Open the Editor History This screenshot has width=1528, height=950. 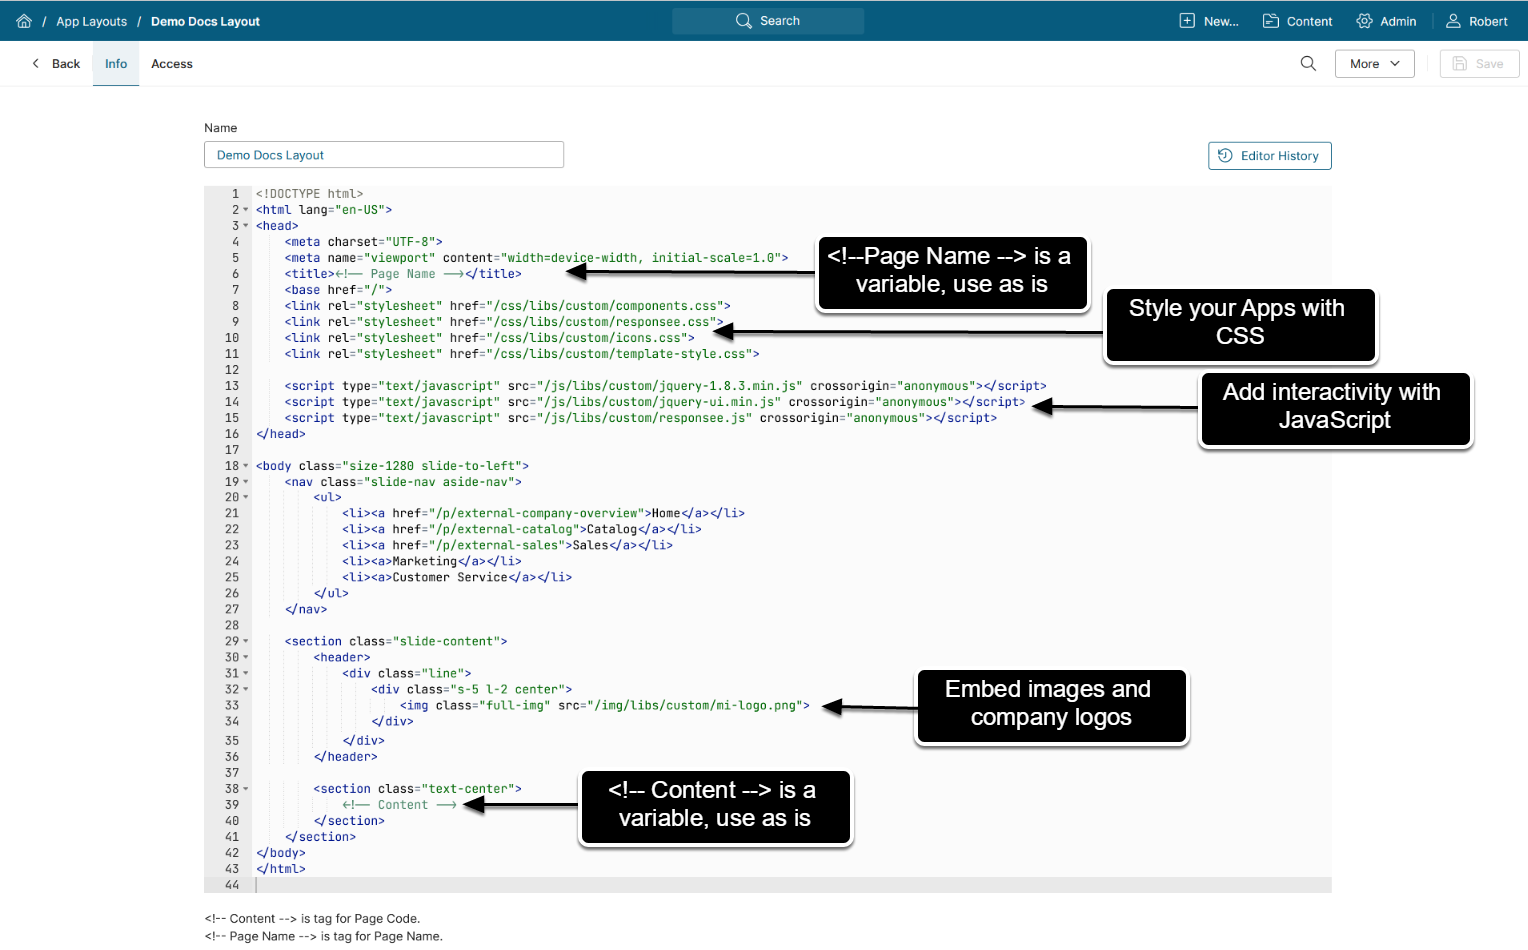coord(1269,156)
